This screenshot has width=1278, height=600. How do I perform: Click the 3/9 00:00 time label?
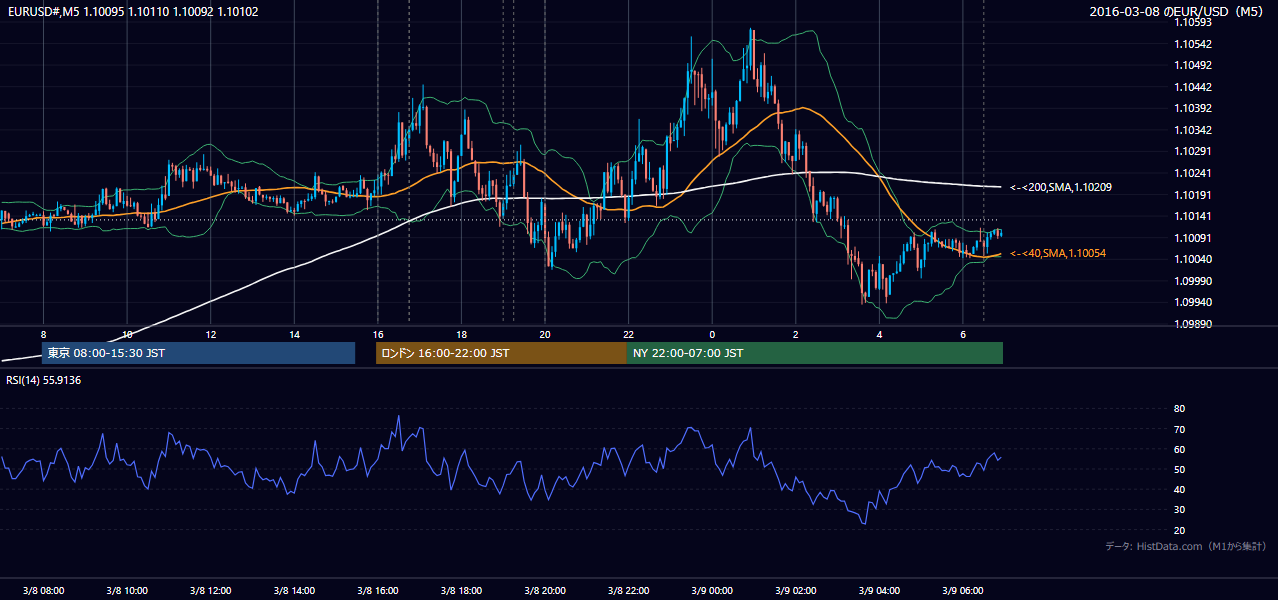(712, 591)
